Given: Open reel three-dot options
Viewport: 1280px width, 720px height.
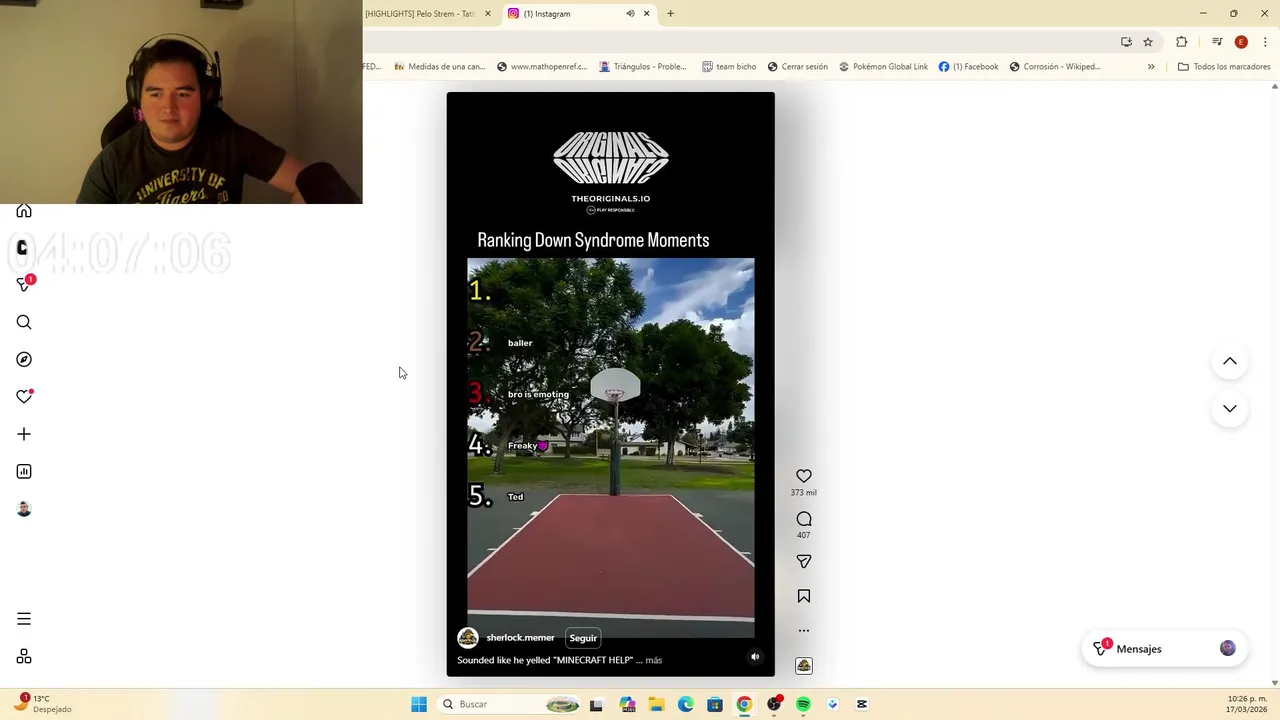Looking at the screenshot, I should pyautogui.click(x=804, y=631).
